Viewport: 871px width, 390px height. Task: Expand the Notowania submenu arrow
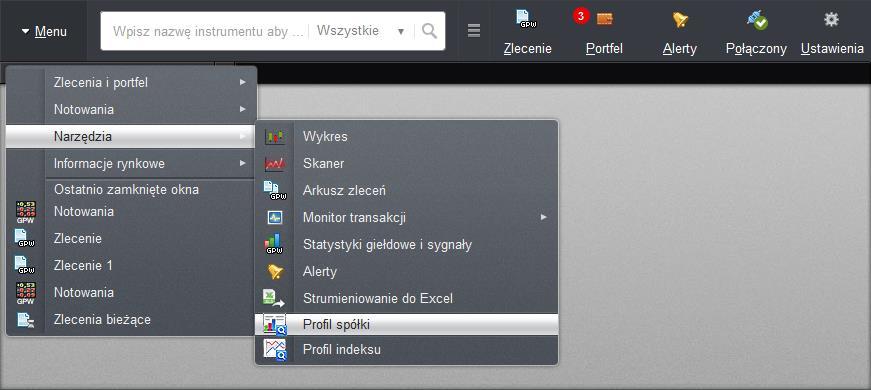243,109
